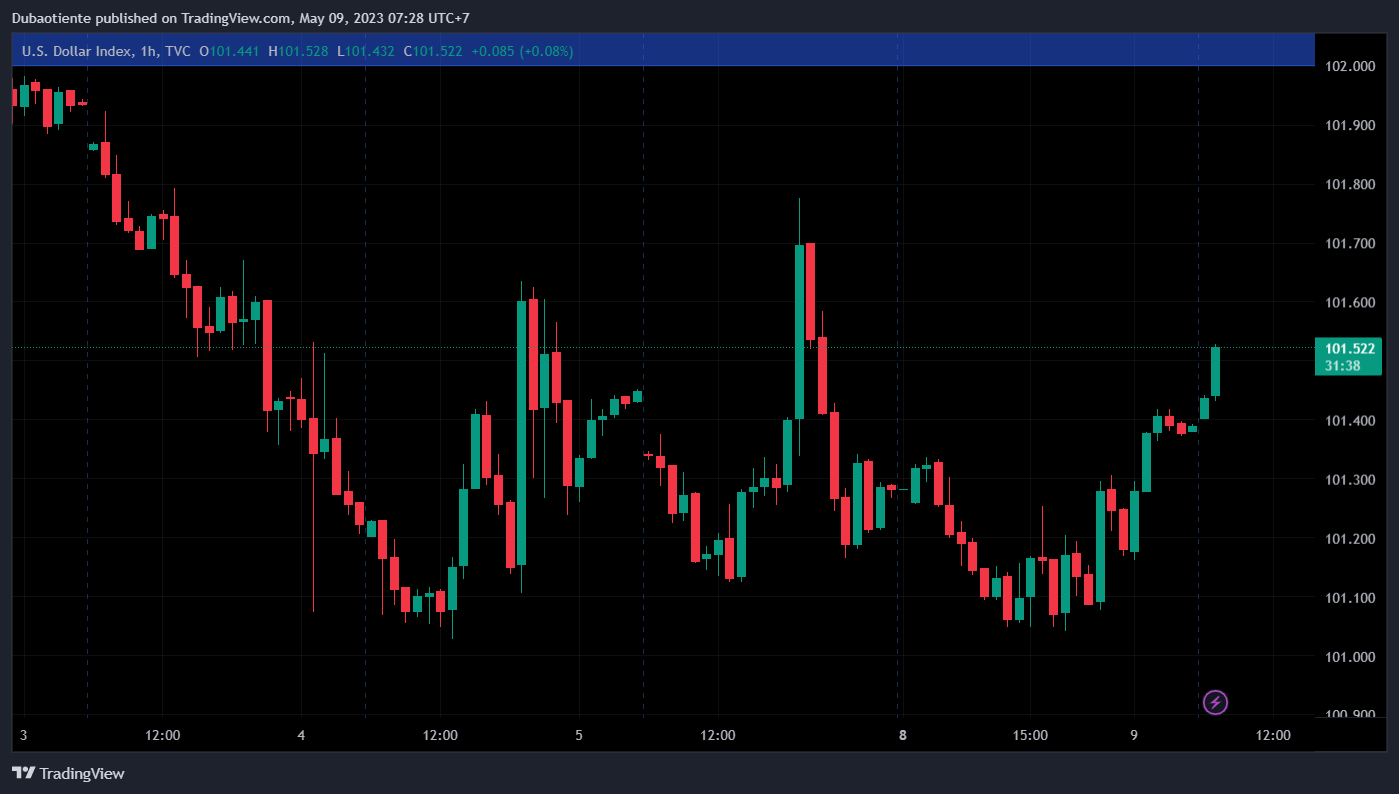Click the purple lightning bolt icon
Screen dimensions: 1399x794
1215,702
